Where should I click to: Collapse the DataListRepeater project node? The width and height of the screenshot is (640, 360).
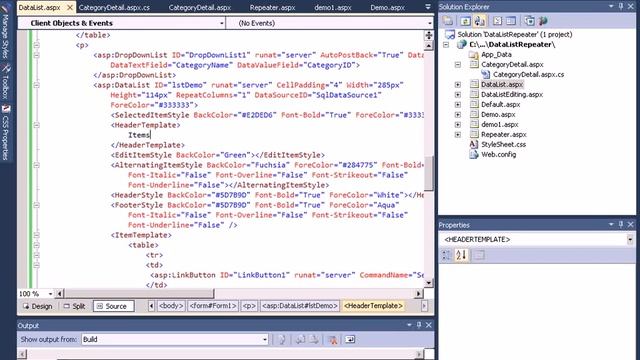pyautogui.click(x=447, y=44)
